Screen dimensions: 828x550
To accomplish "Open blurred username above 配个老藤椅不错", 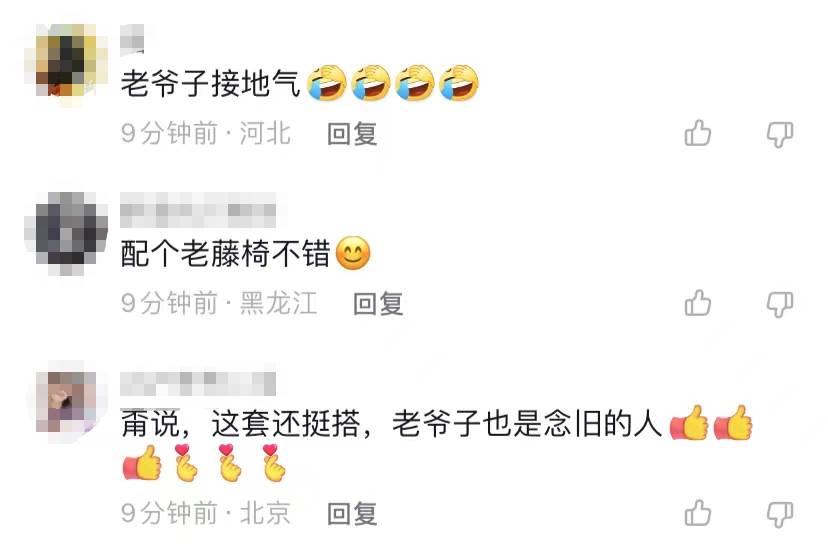I will [x=199, y=210].
